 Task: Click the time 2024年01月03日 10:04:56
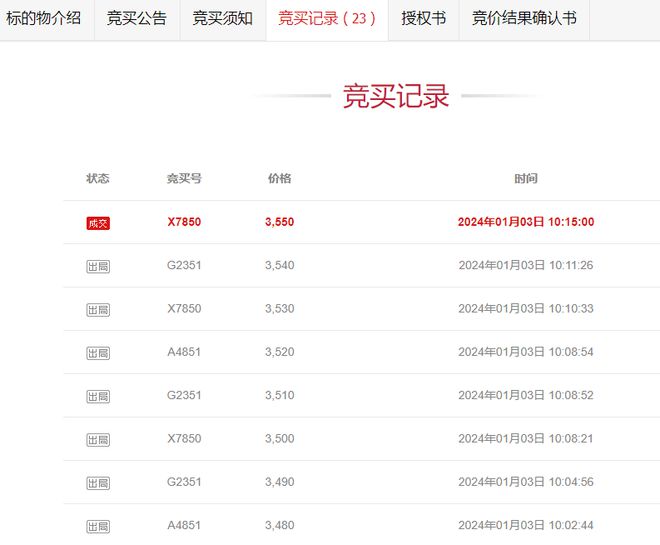pyautogui.click(x=526, y=482)
